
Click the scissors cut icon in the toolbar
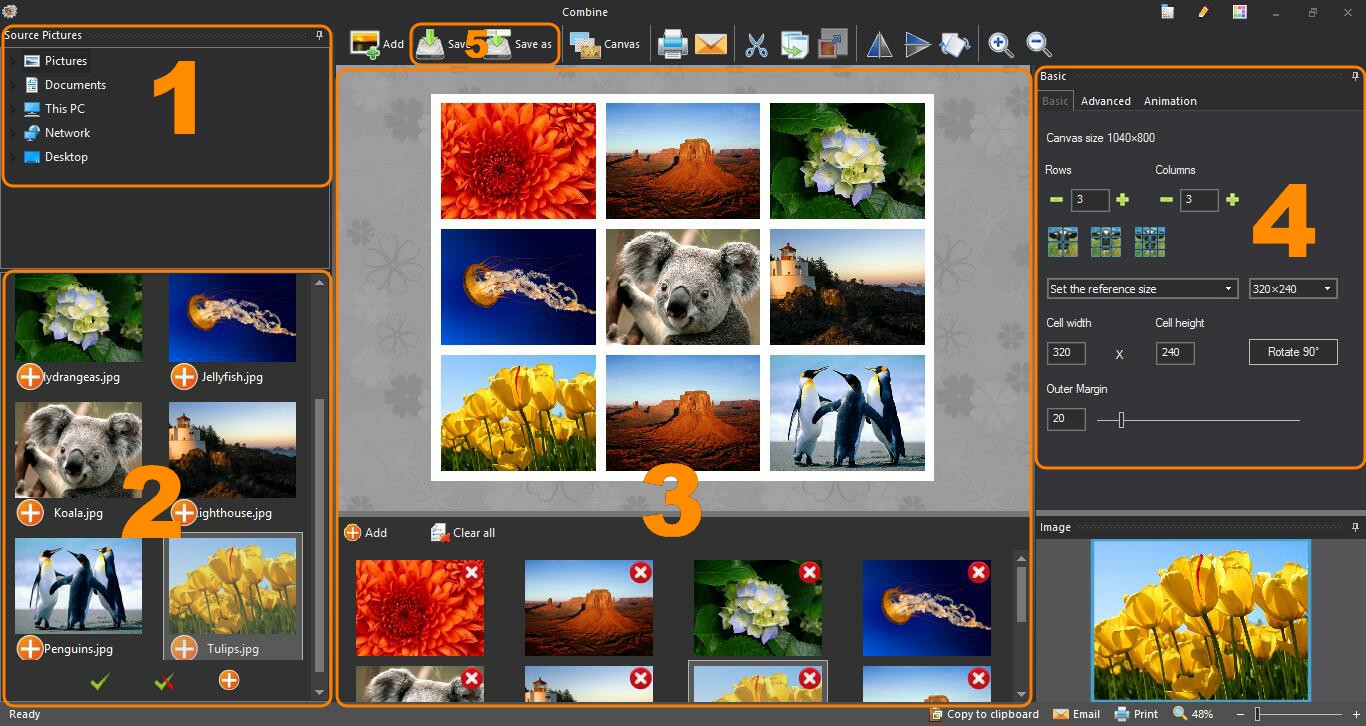tap(757, 44)
